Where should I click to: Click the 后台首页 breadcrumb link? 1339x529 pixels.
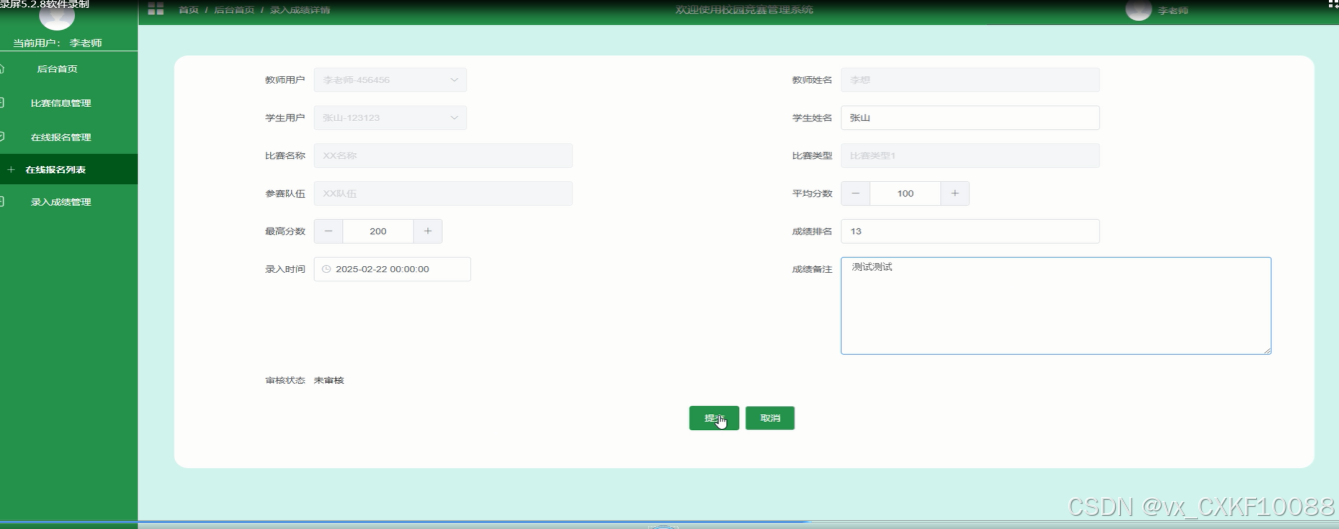234,10
